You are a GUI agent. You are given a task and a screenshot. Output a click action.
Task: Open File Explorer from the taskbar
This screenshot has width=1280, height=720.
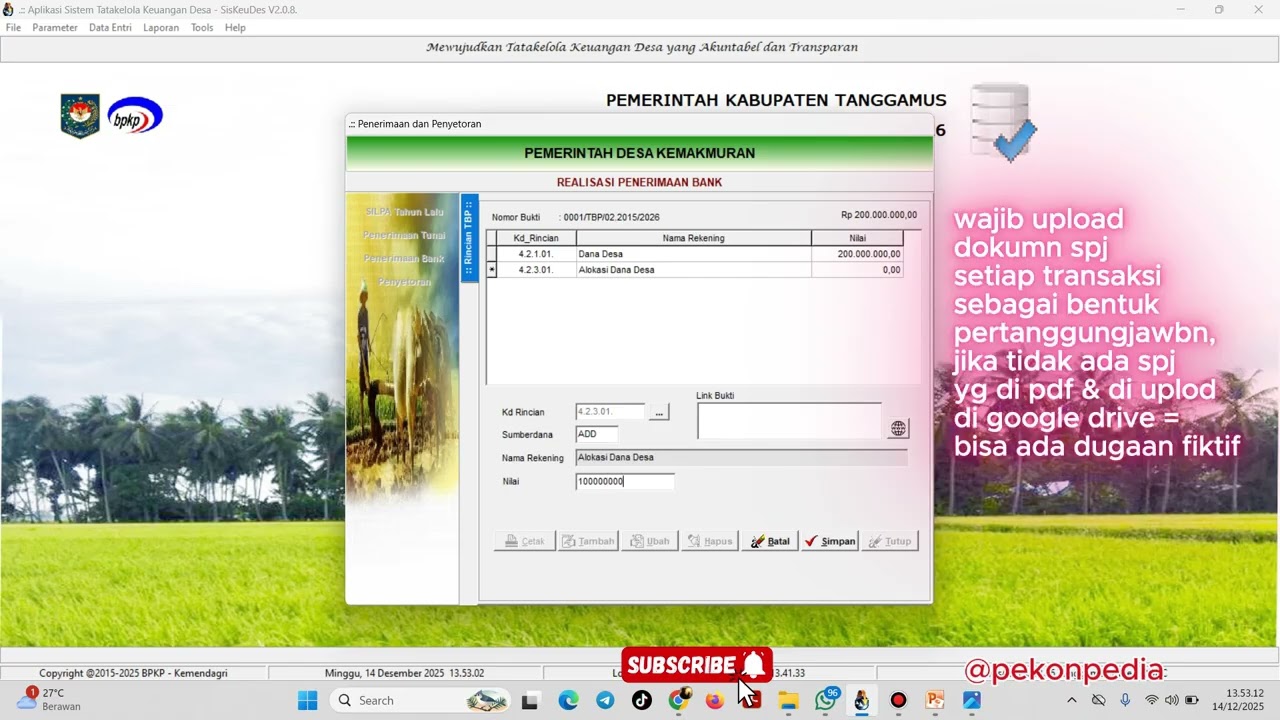point(788,700)
